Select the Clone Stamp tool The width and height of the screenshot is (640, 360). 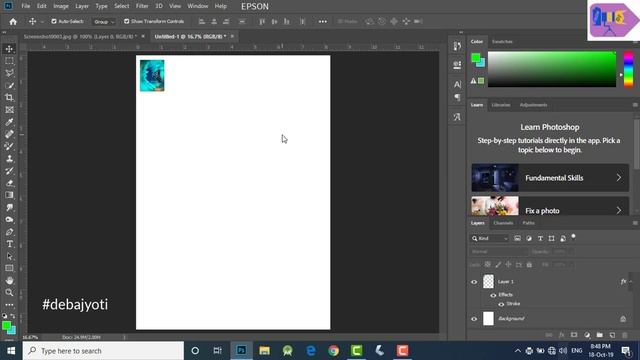(x=9, y=159)
